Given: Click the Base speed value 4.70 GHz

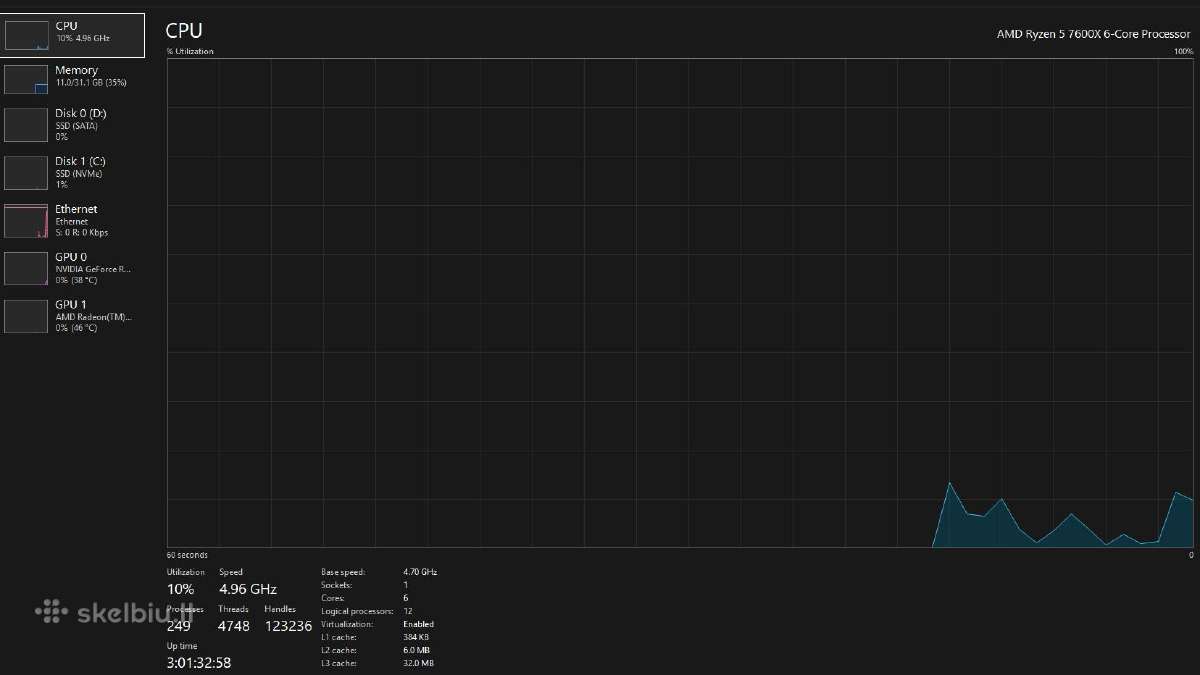Looking at the screenshot, I should [420, 572].
